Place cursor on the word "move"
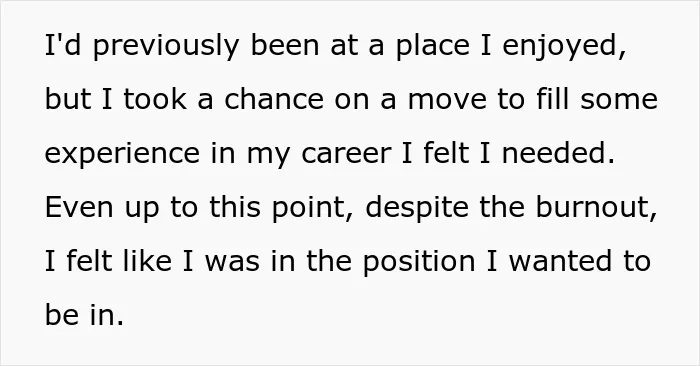 [447, 101]
